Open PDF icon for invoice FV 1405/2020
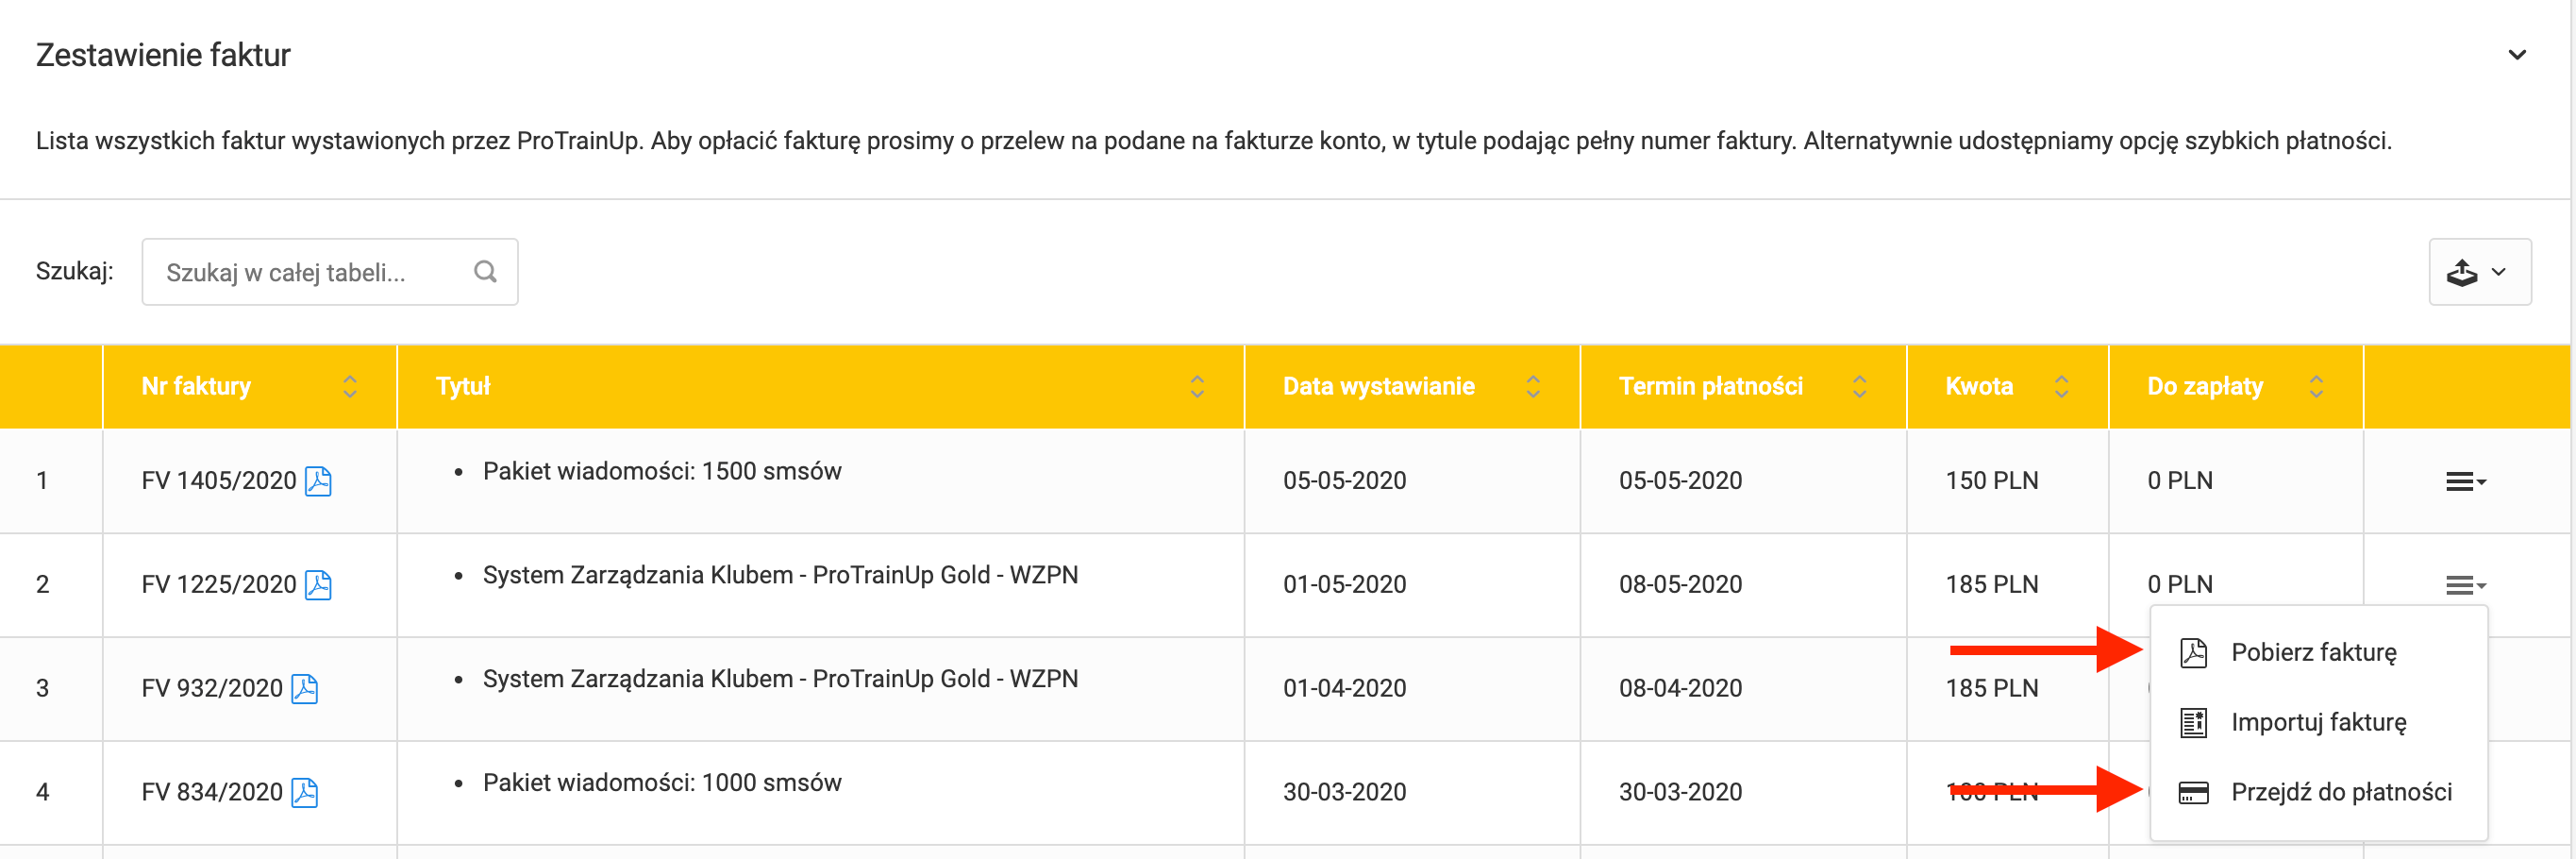 point(318,481)
